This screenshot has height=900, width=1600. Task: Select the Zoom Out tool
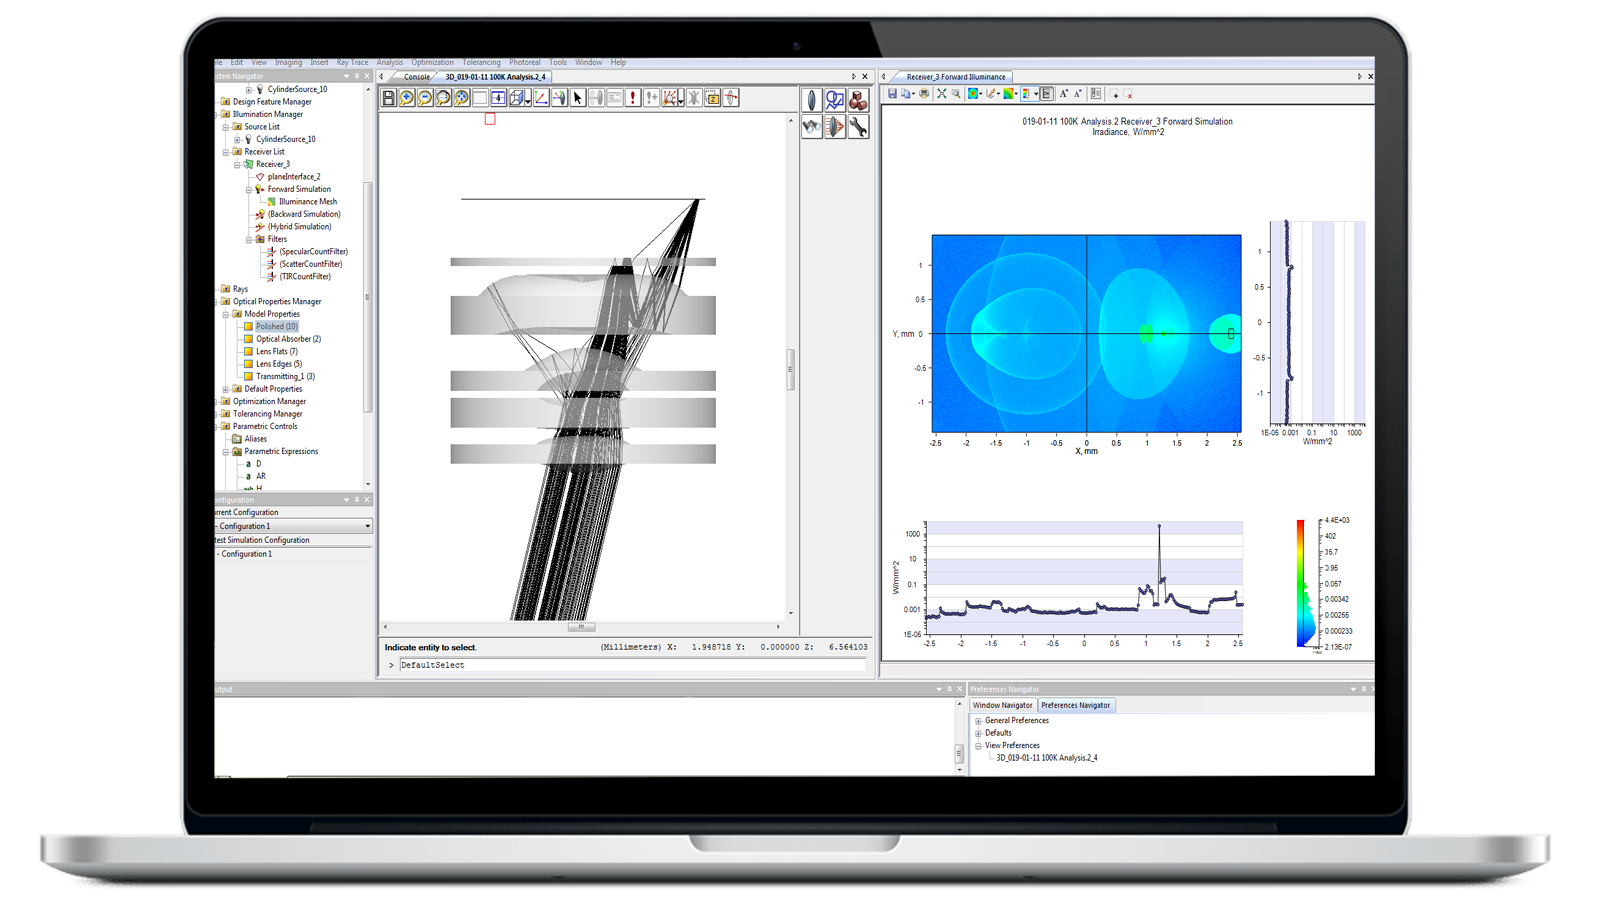(424, 98)
